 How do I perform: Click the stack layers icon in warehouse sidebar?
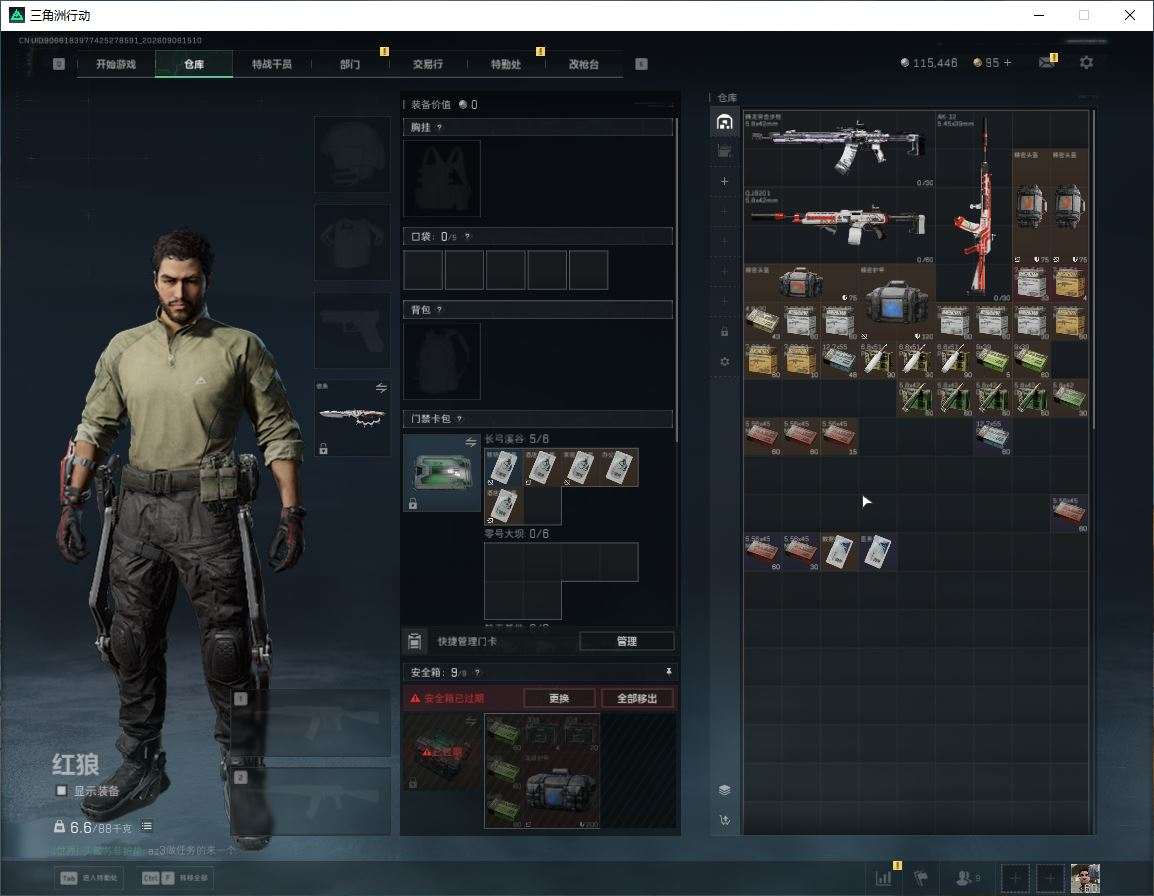pyautogui.click(x=724, y=789)
